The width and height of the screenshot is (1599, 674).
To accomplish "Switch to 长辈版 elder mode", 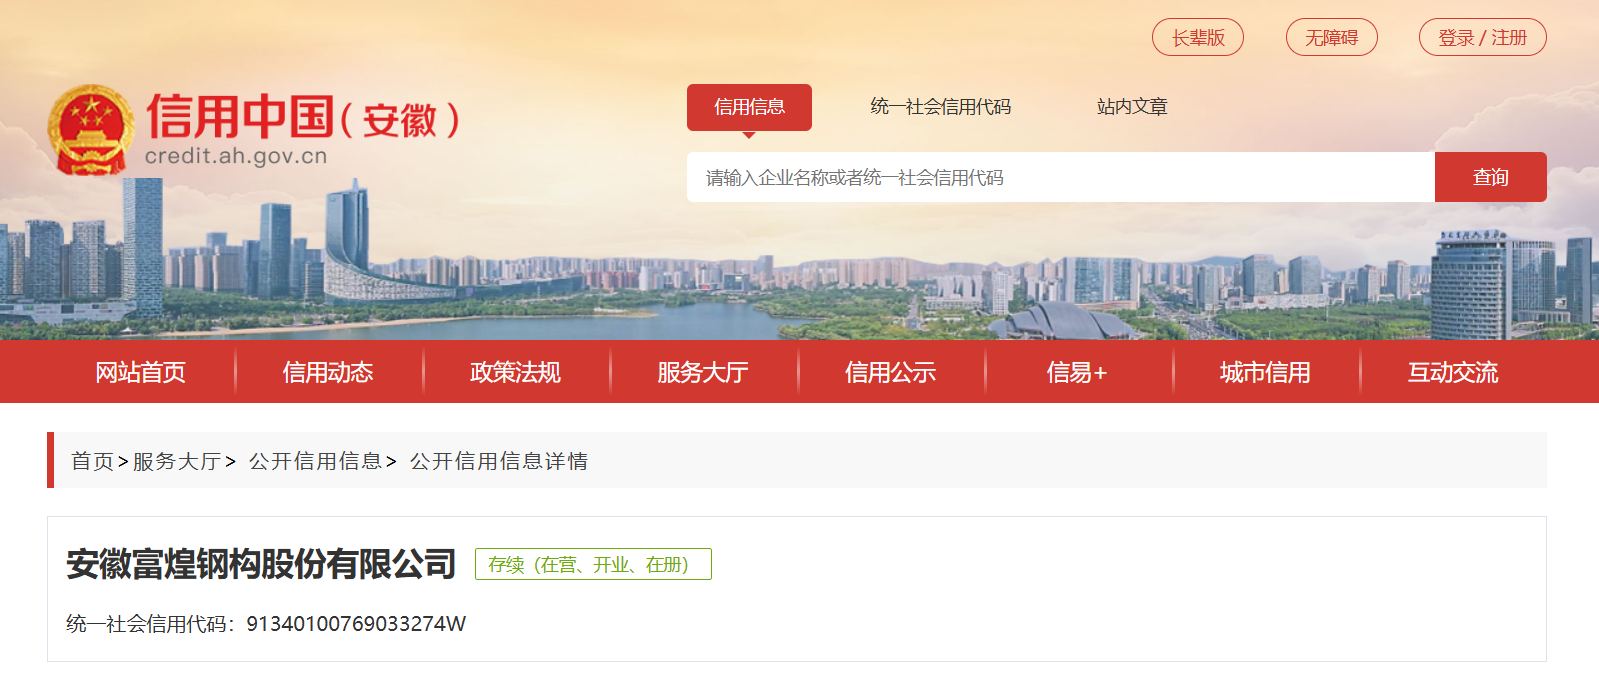I will click(1197, 37).
